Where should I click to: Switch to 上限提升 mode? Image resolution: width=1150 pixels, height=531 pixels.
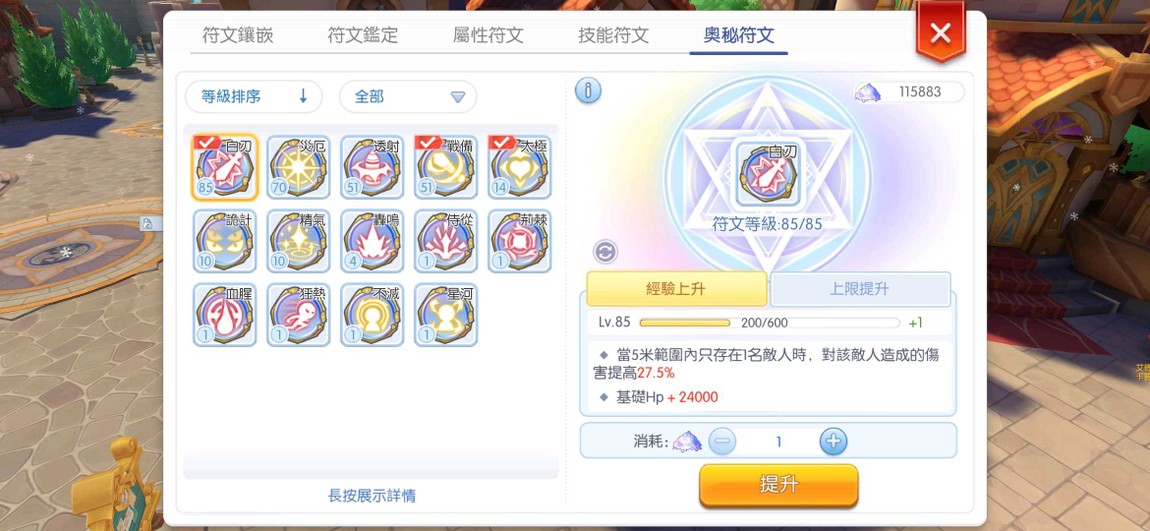[860, 289]
